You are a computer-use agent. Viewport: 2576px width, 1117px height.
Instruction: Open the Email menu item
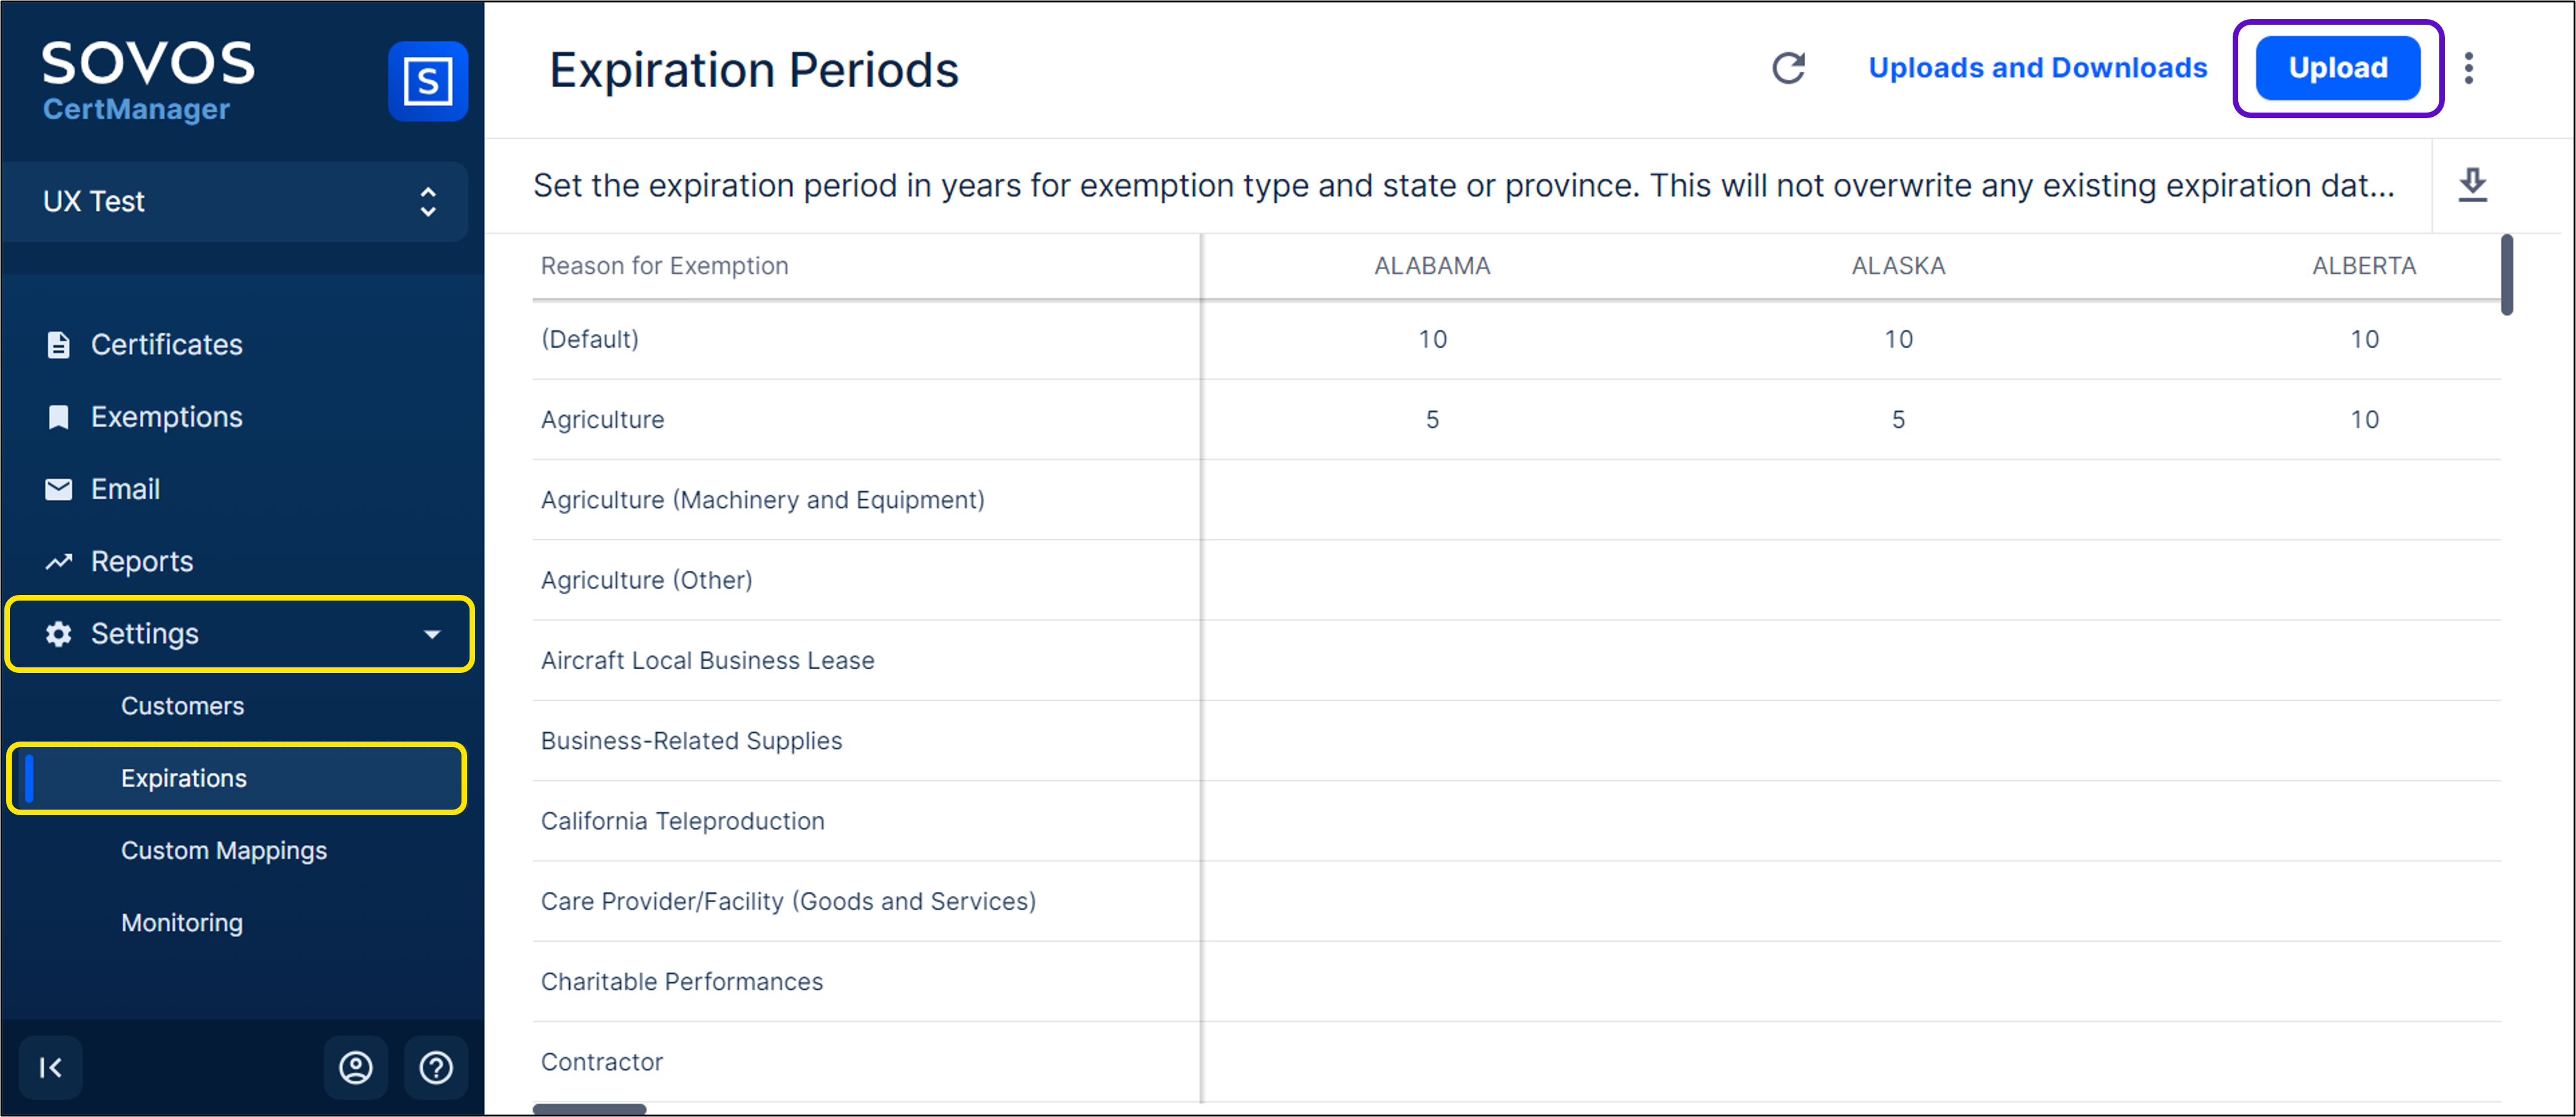coord(125,489)
